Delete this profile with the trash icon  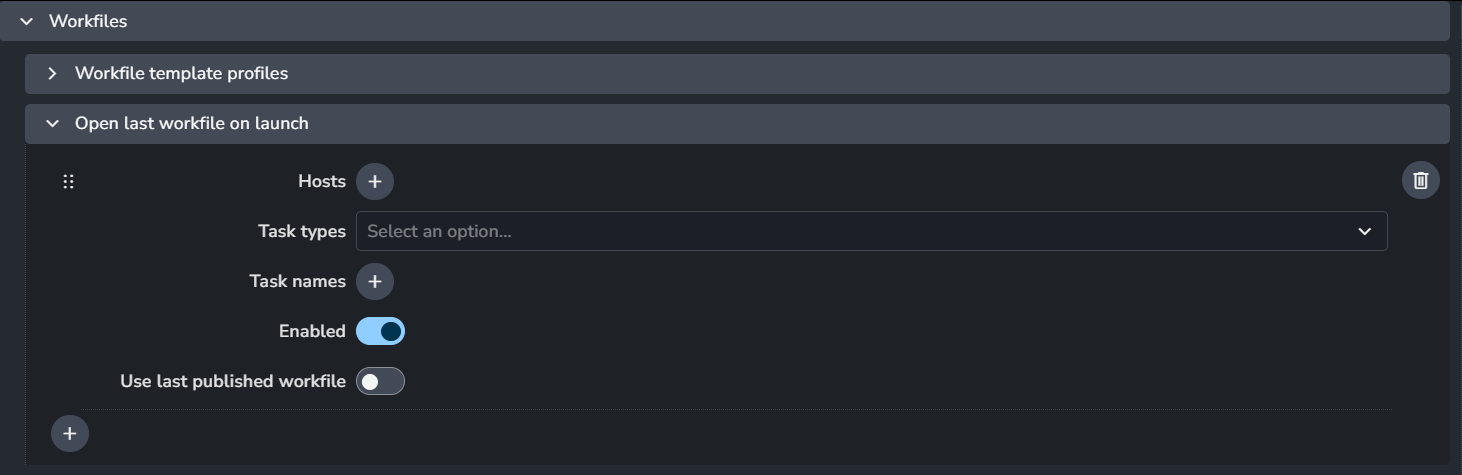coord(1420,180)
